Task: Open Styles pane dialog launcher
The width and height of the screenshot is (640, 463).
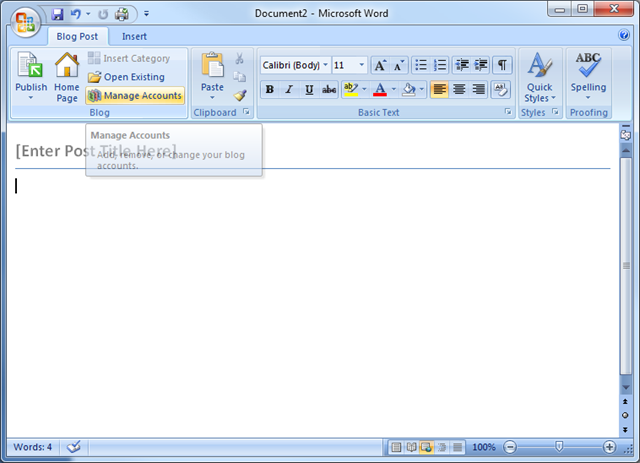Action: pyautogui.click(x=555, y=111)
